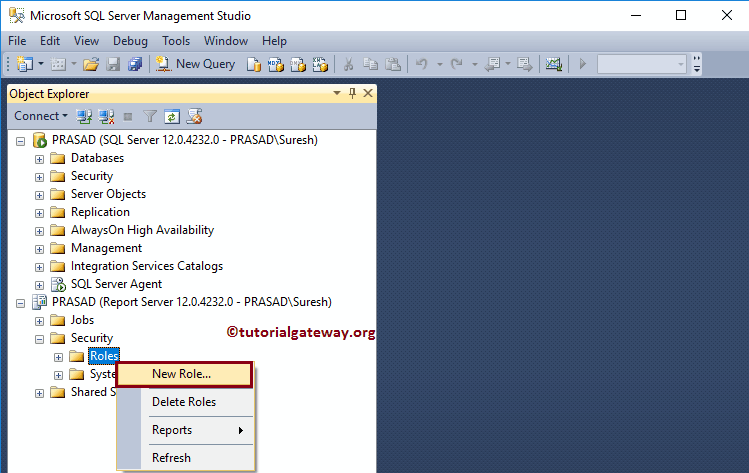Click the Save floppy disk icon
This screenshot has height=473, width=749.
tap(113, 64)
